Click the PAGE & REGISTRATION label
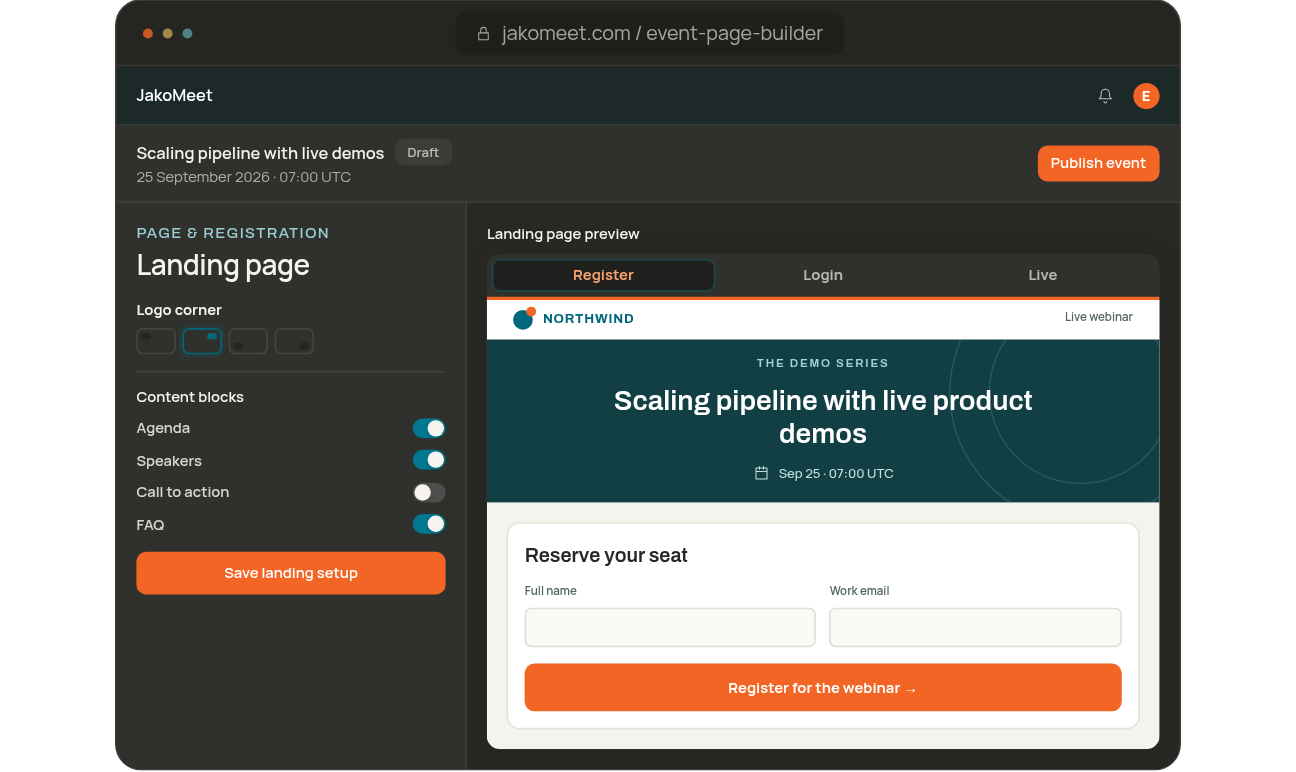The image size is (1296, 772). click(233, 233)
